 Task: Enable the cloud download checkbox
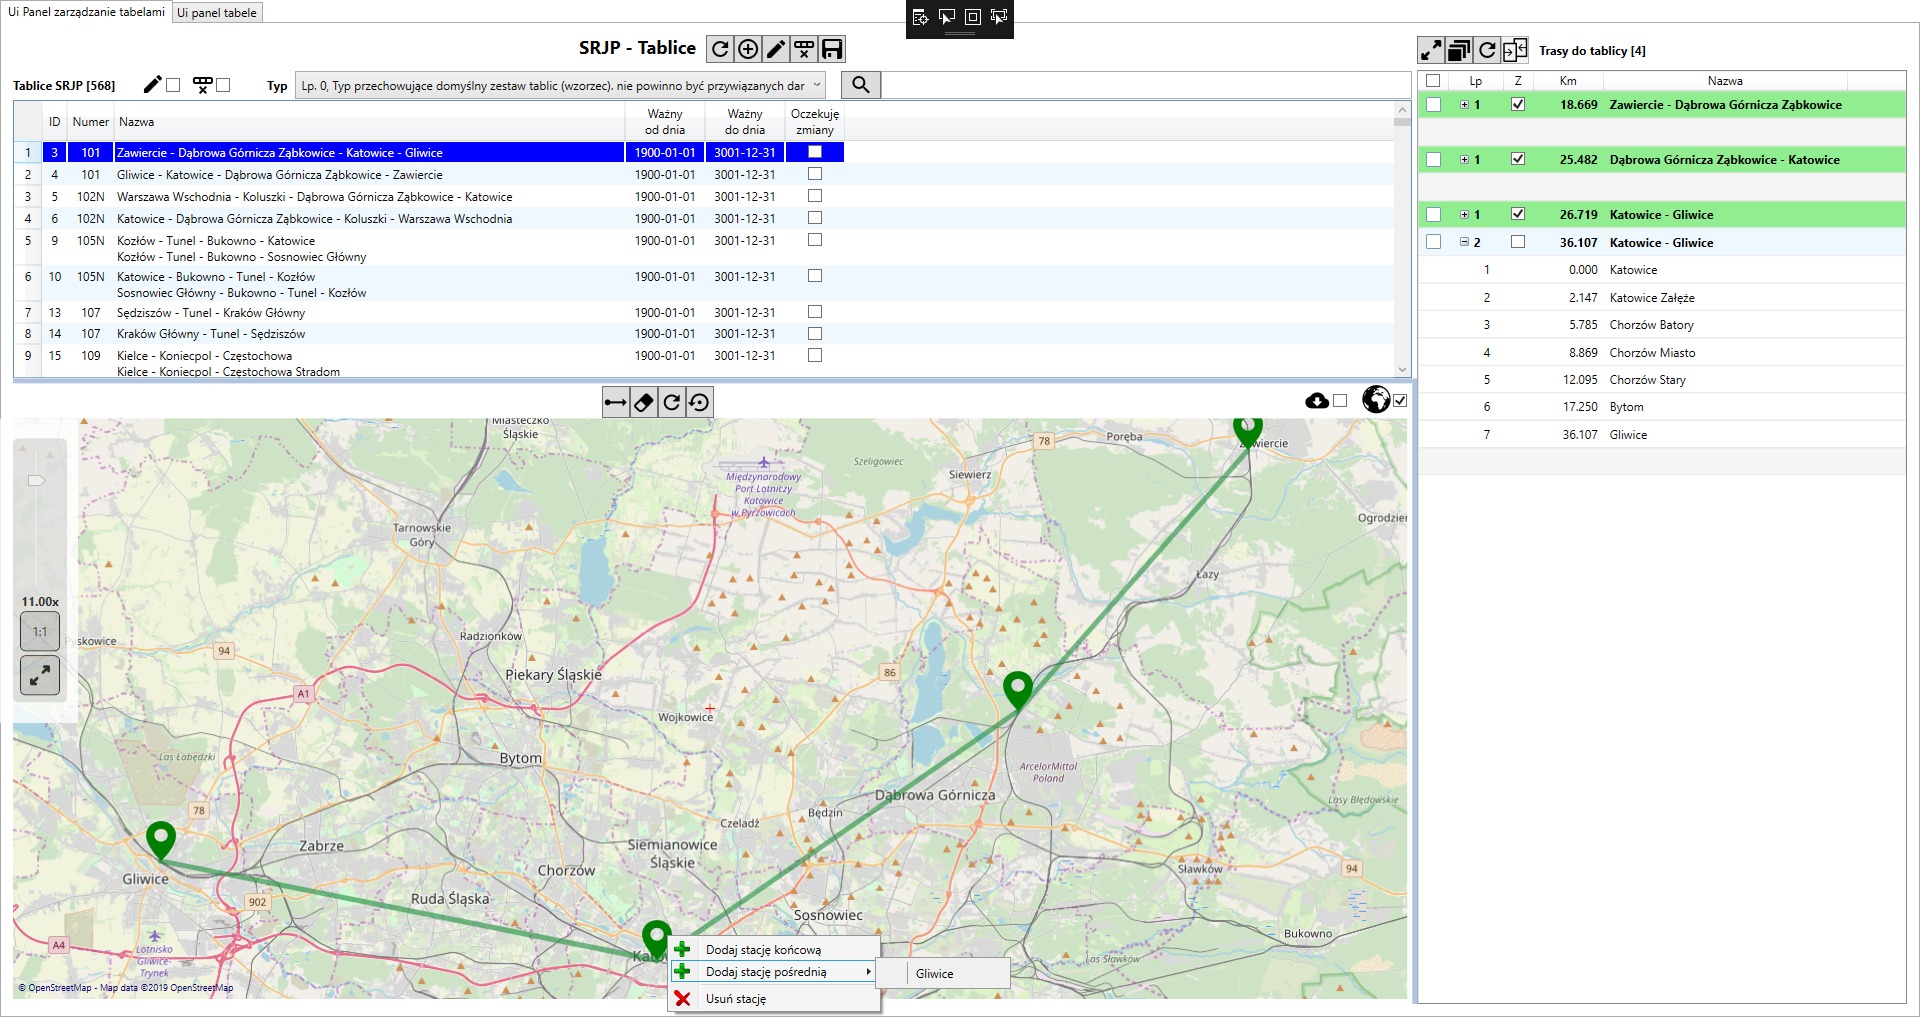click(x=1340, y=401)
